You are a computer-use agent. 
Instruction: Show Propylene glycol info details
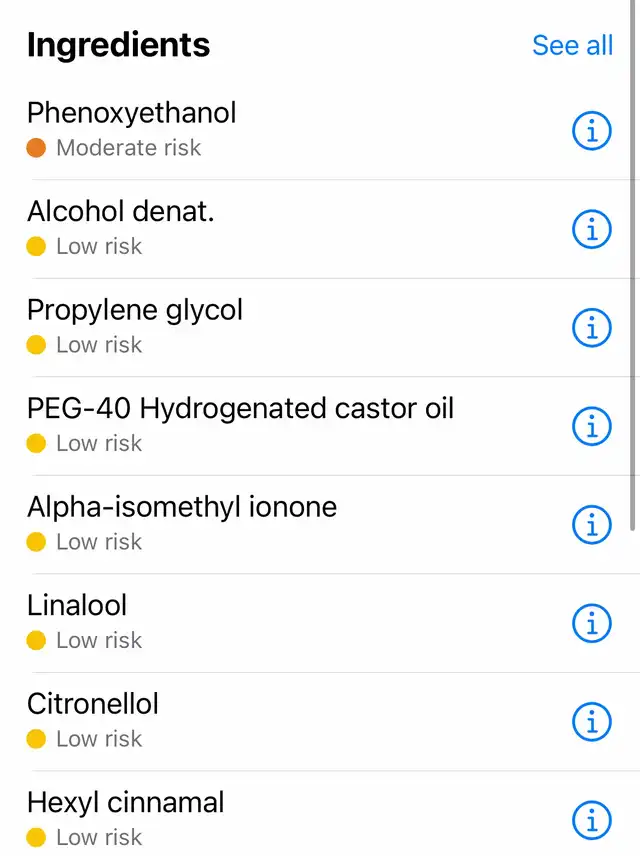pos(592,328)
